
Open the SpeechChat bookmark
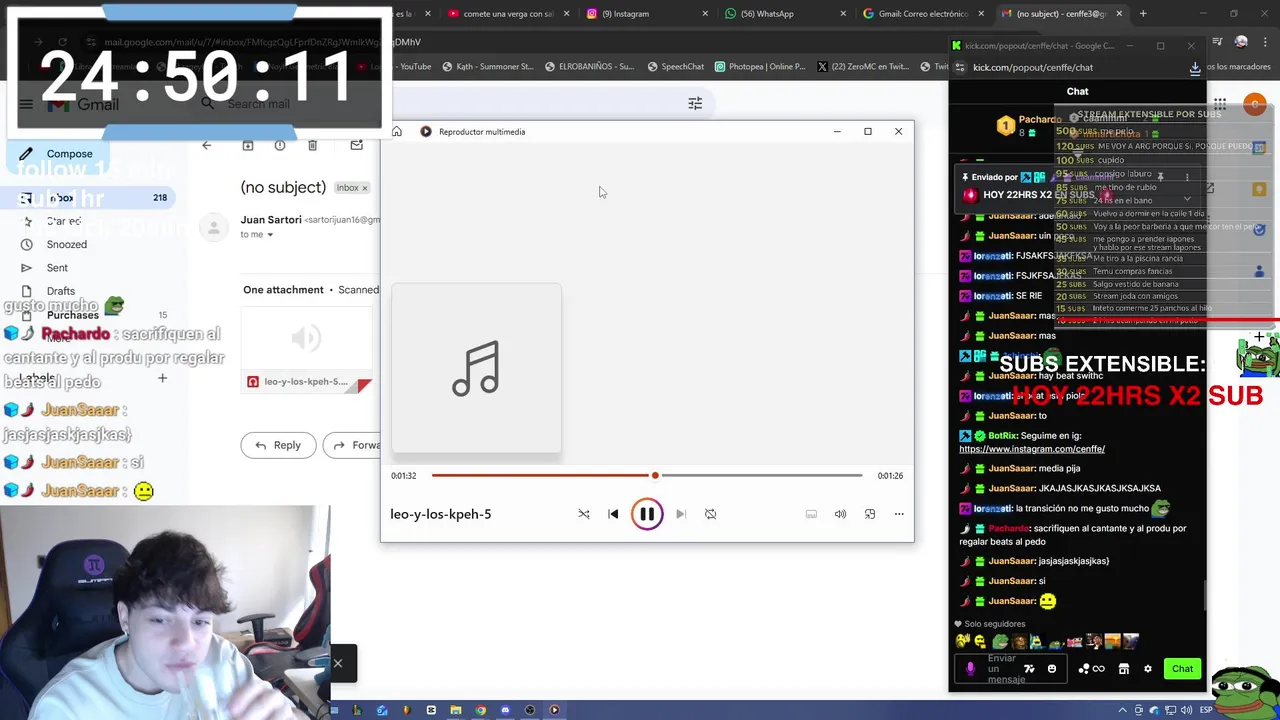(675, 67)
